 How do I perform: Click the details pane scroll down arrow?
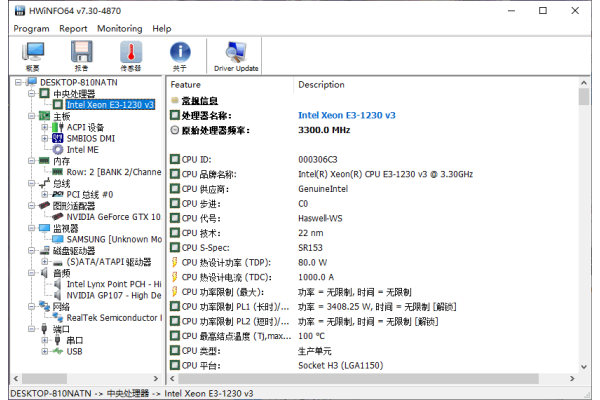pos(584,367)
